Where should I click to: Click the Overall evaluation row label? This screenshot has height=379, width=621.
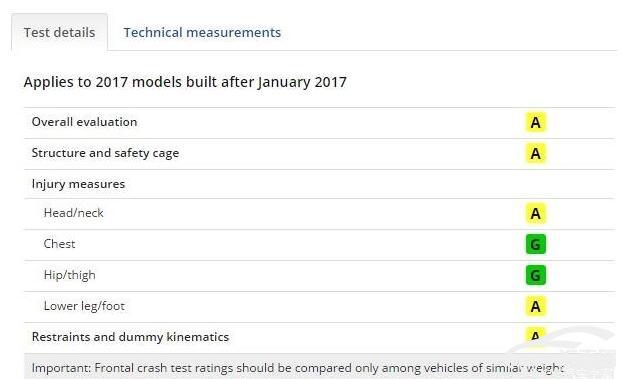[x=84, y=122]
